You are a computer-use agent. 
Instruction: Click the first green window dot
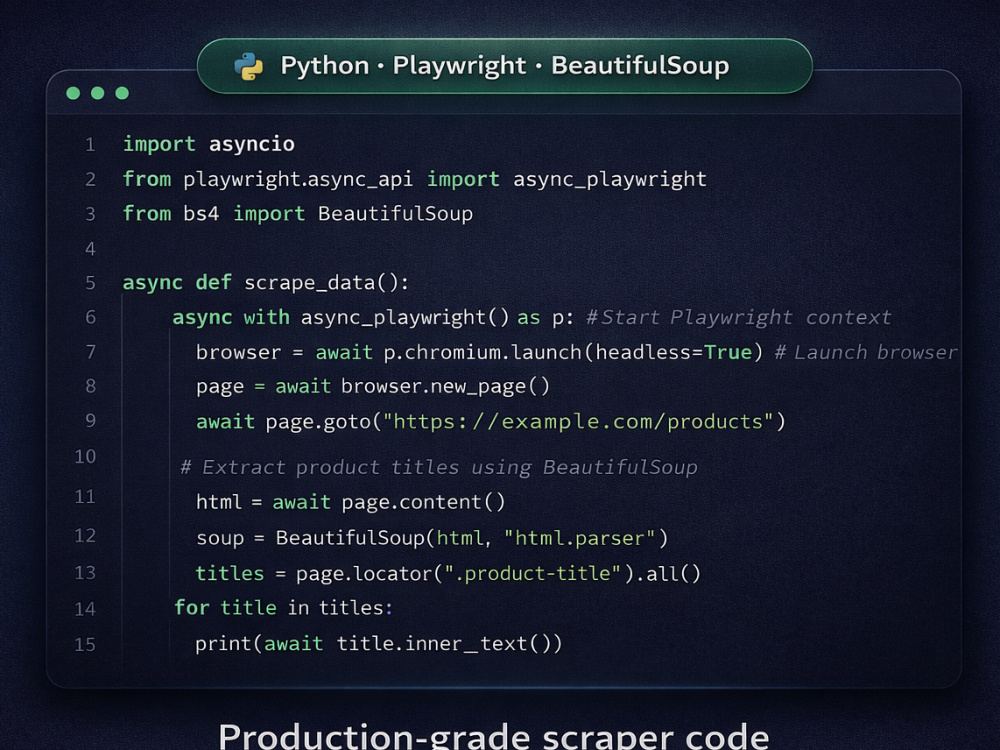(73, 93)
